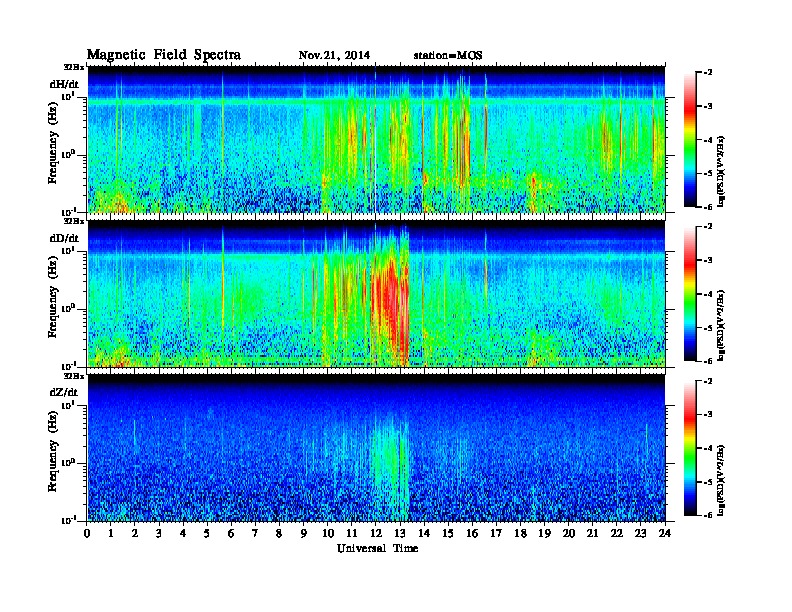Click the -6 tick on dH/dt color bar
The height and width of the screenshot is (612, 792).
[x=708, y=207]
